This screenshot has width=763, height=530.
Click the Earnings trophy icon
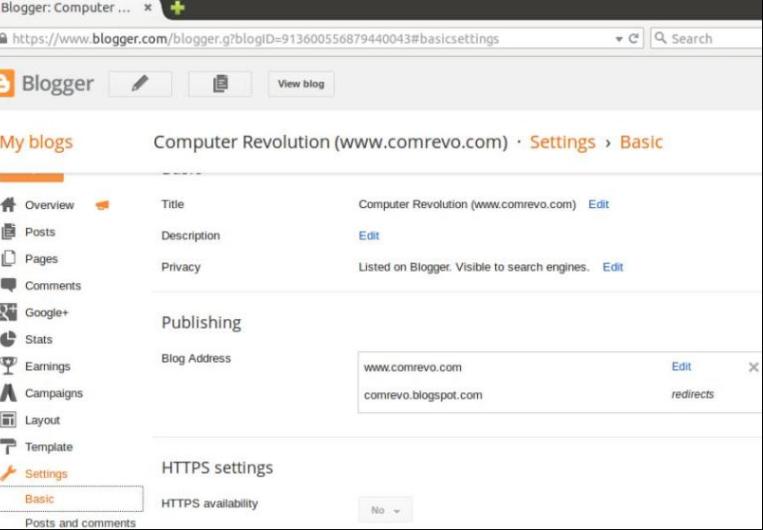point(8,366)
